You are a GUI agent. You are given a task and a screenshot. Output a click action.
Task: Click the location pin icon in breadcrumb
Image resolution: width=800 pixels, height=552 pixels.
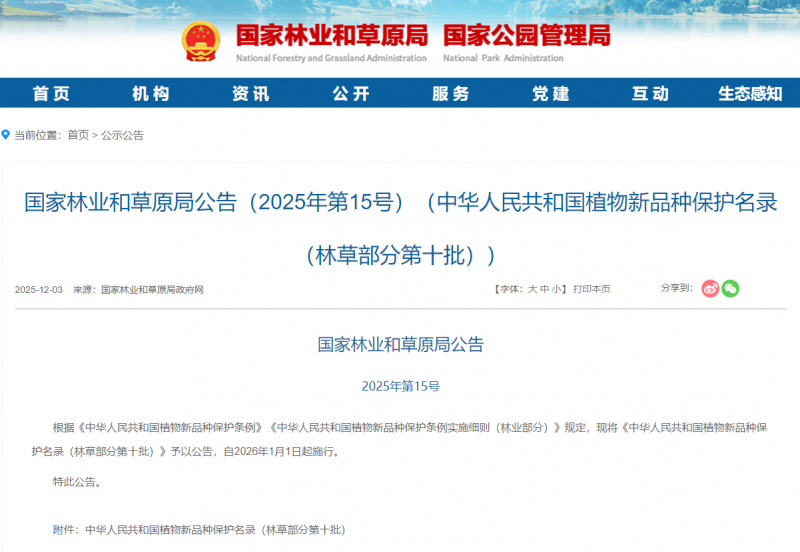pos(6,134)
